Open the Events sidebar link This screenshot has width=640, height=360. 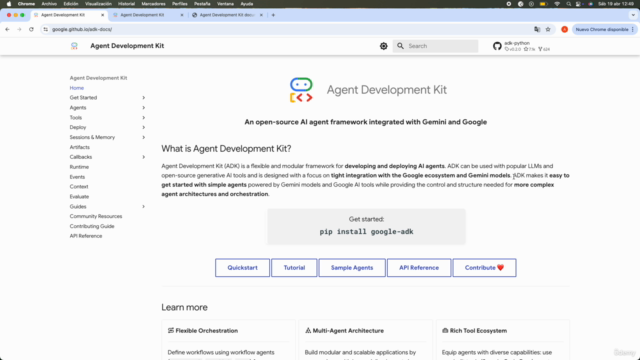[77, 177]
